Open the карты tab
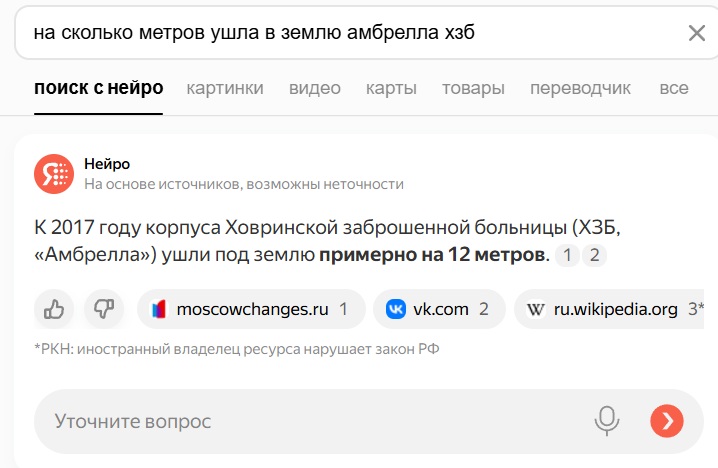 pyautogui.click(x=391, y=88)
